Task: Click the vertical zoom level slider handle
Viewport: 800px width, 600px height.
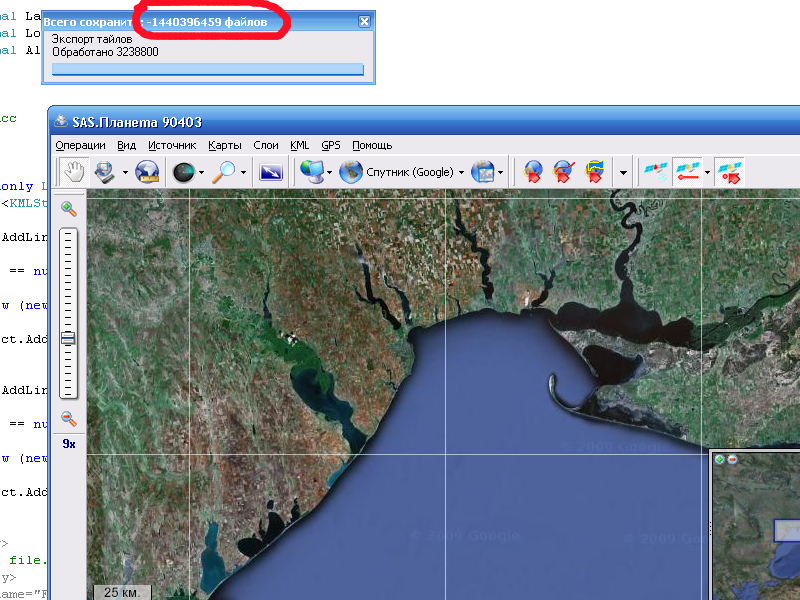Action: coord(68,339)
